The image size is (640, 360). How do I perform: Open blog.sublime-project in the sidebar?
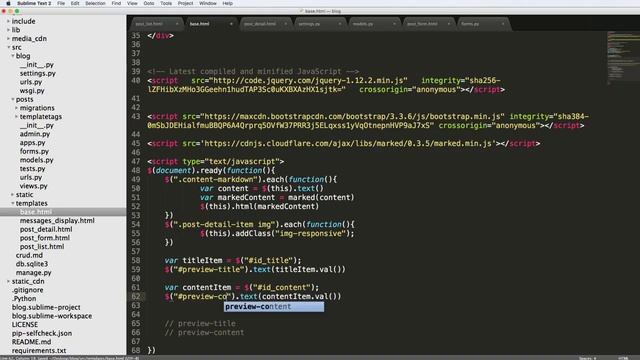click(46, 307)
